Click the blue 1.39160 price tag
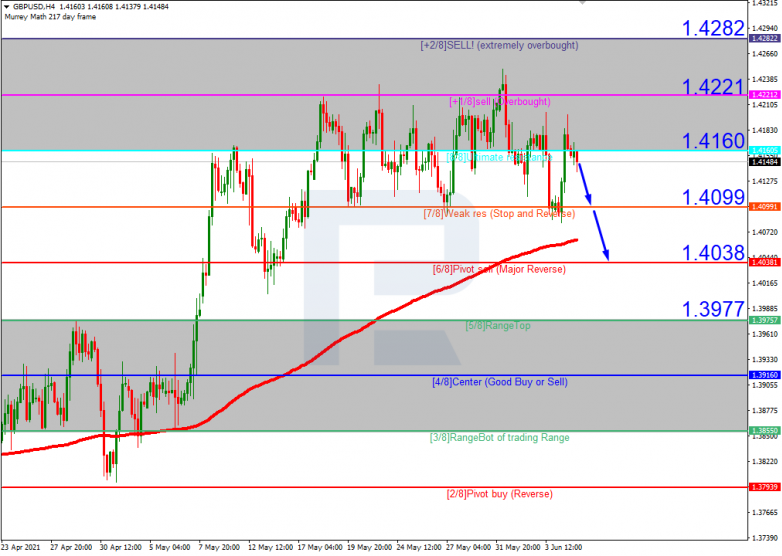Screen dimensions: 782x556 [x=764, y=375]
